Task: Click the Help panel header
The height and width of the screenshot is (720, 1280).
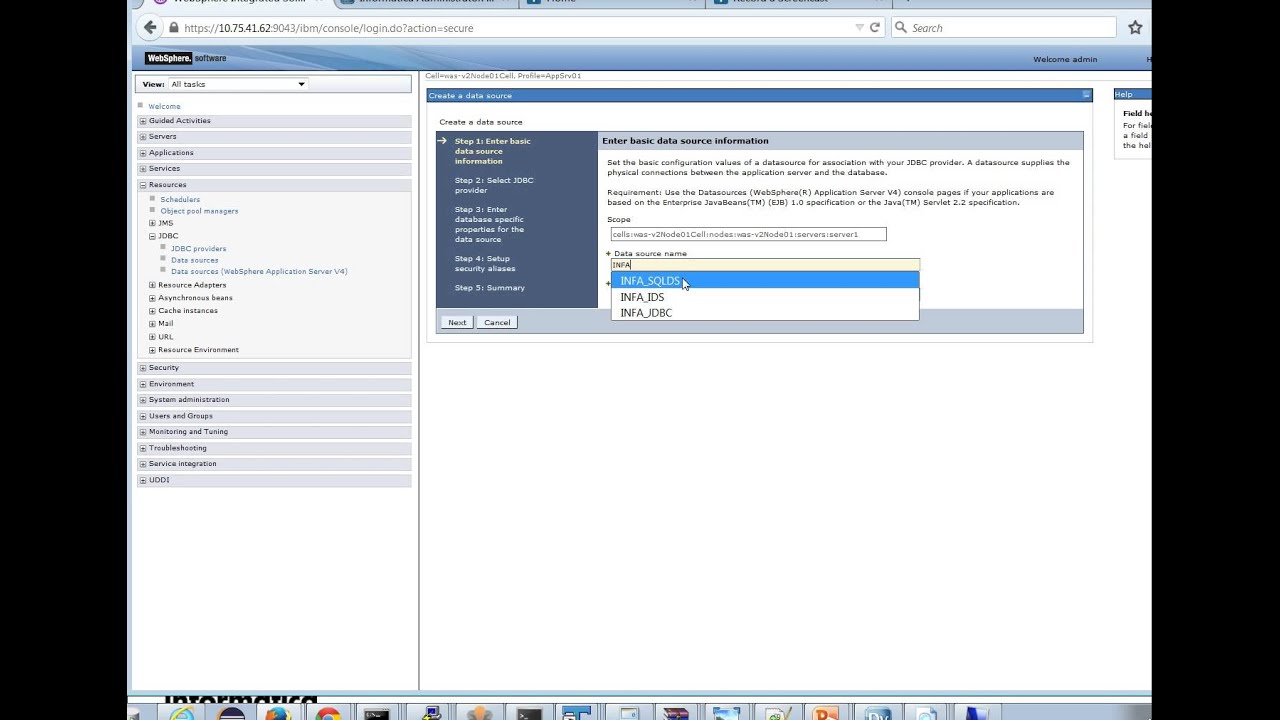Action: tap(1132, 95)
